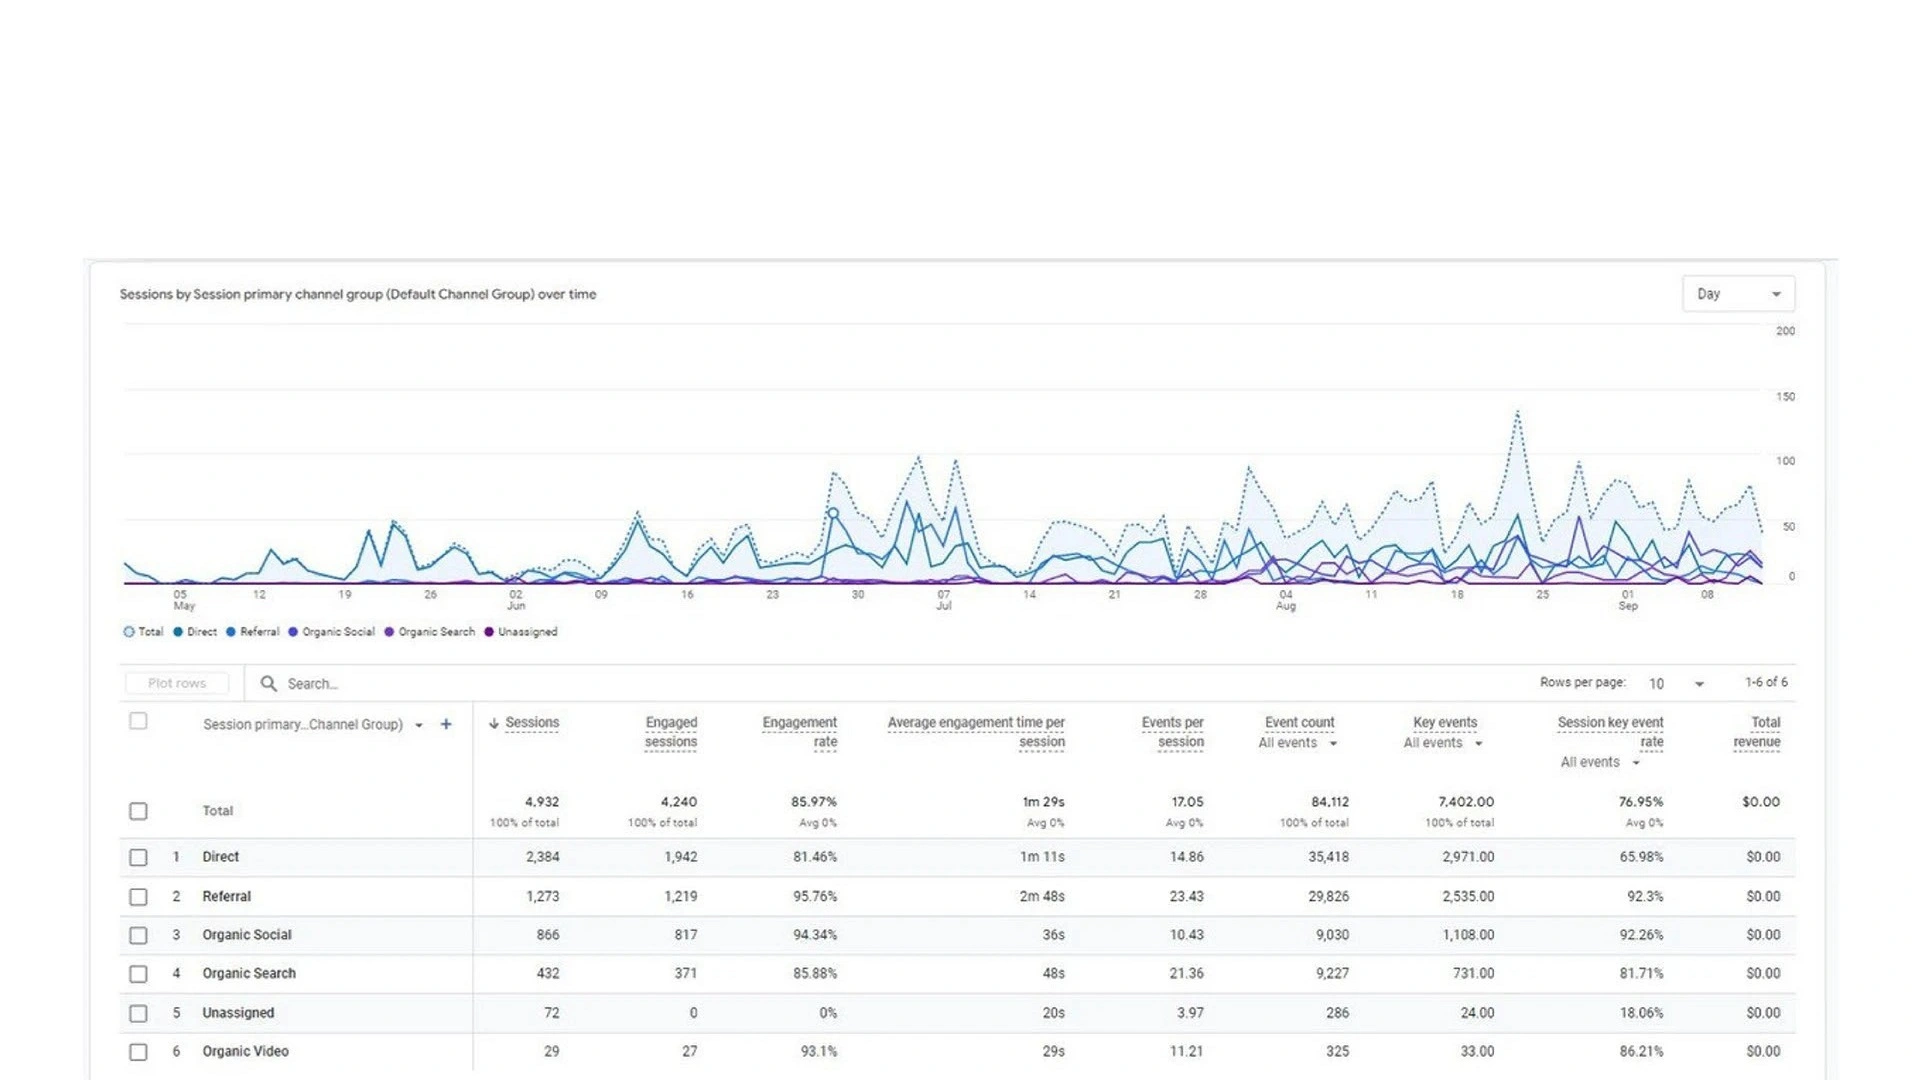
Task: Open Session primary Channel Group dimension menu
Action: 419,725
